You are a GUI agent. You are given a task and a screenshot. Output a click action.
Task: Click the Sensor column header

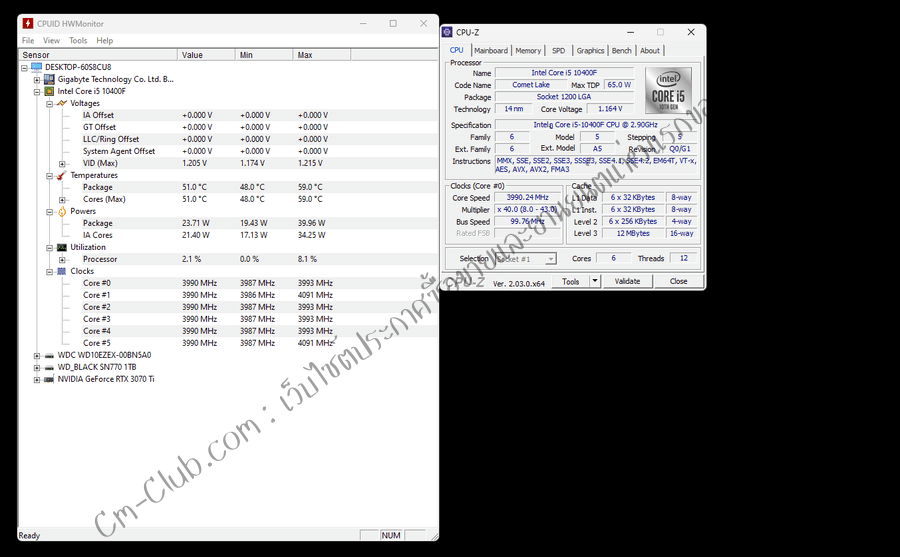pos(98,55)
